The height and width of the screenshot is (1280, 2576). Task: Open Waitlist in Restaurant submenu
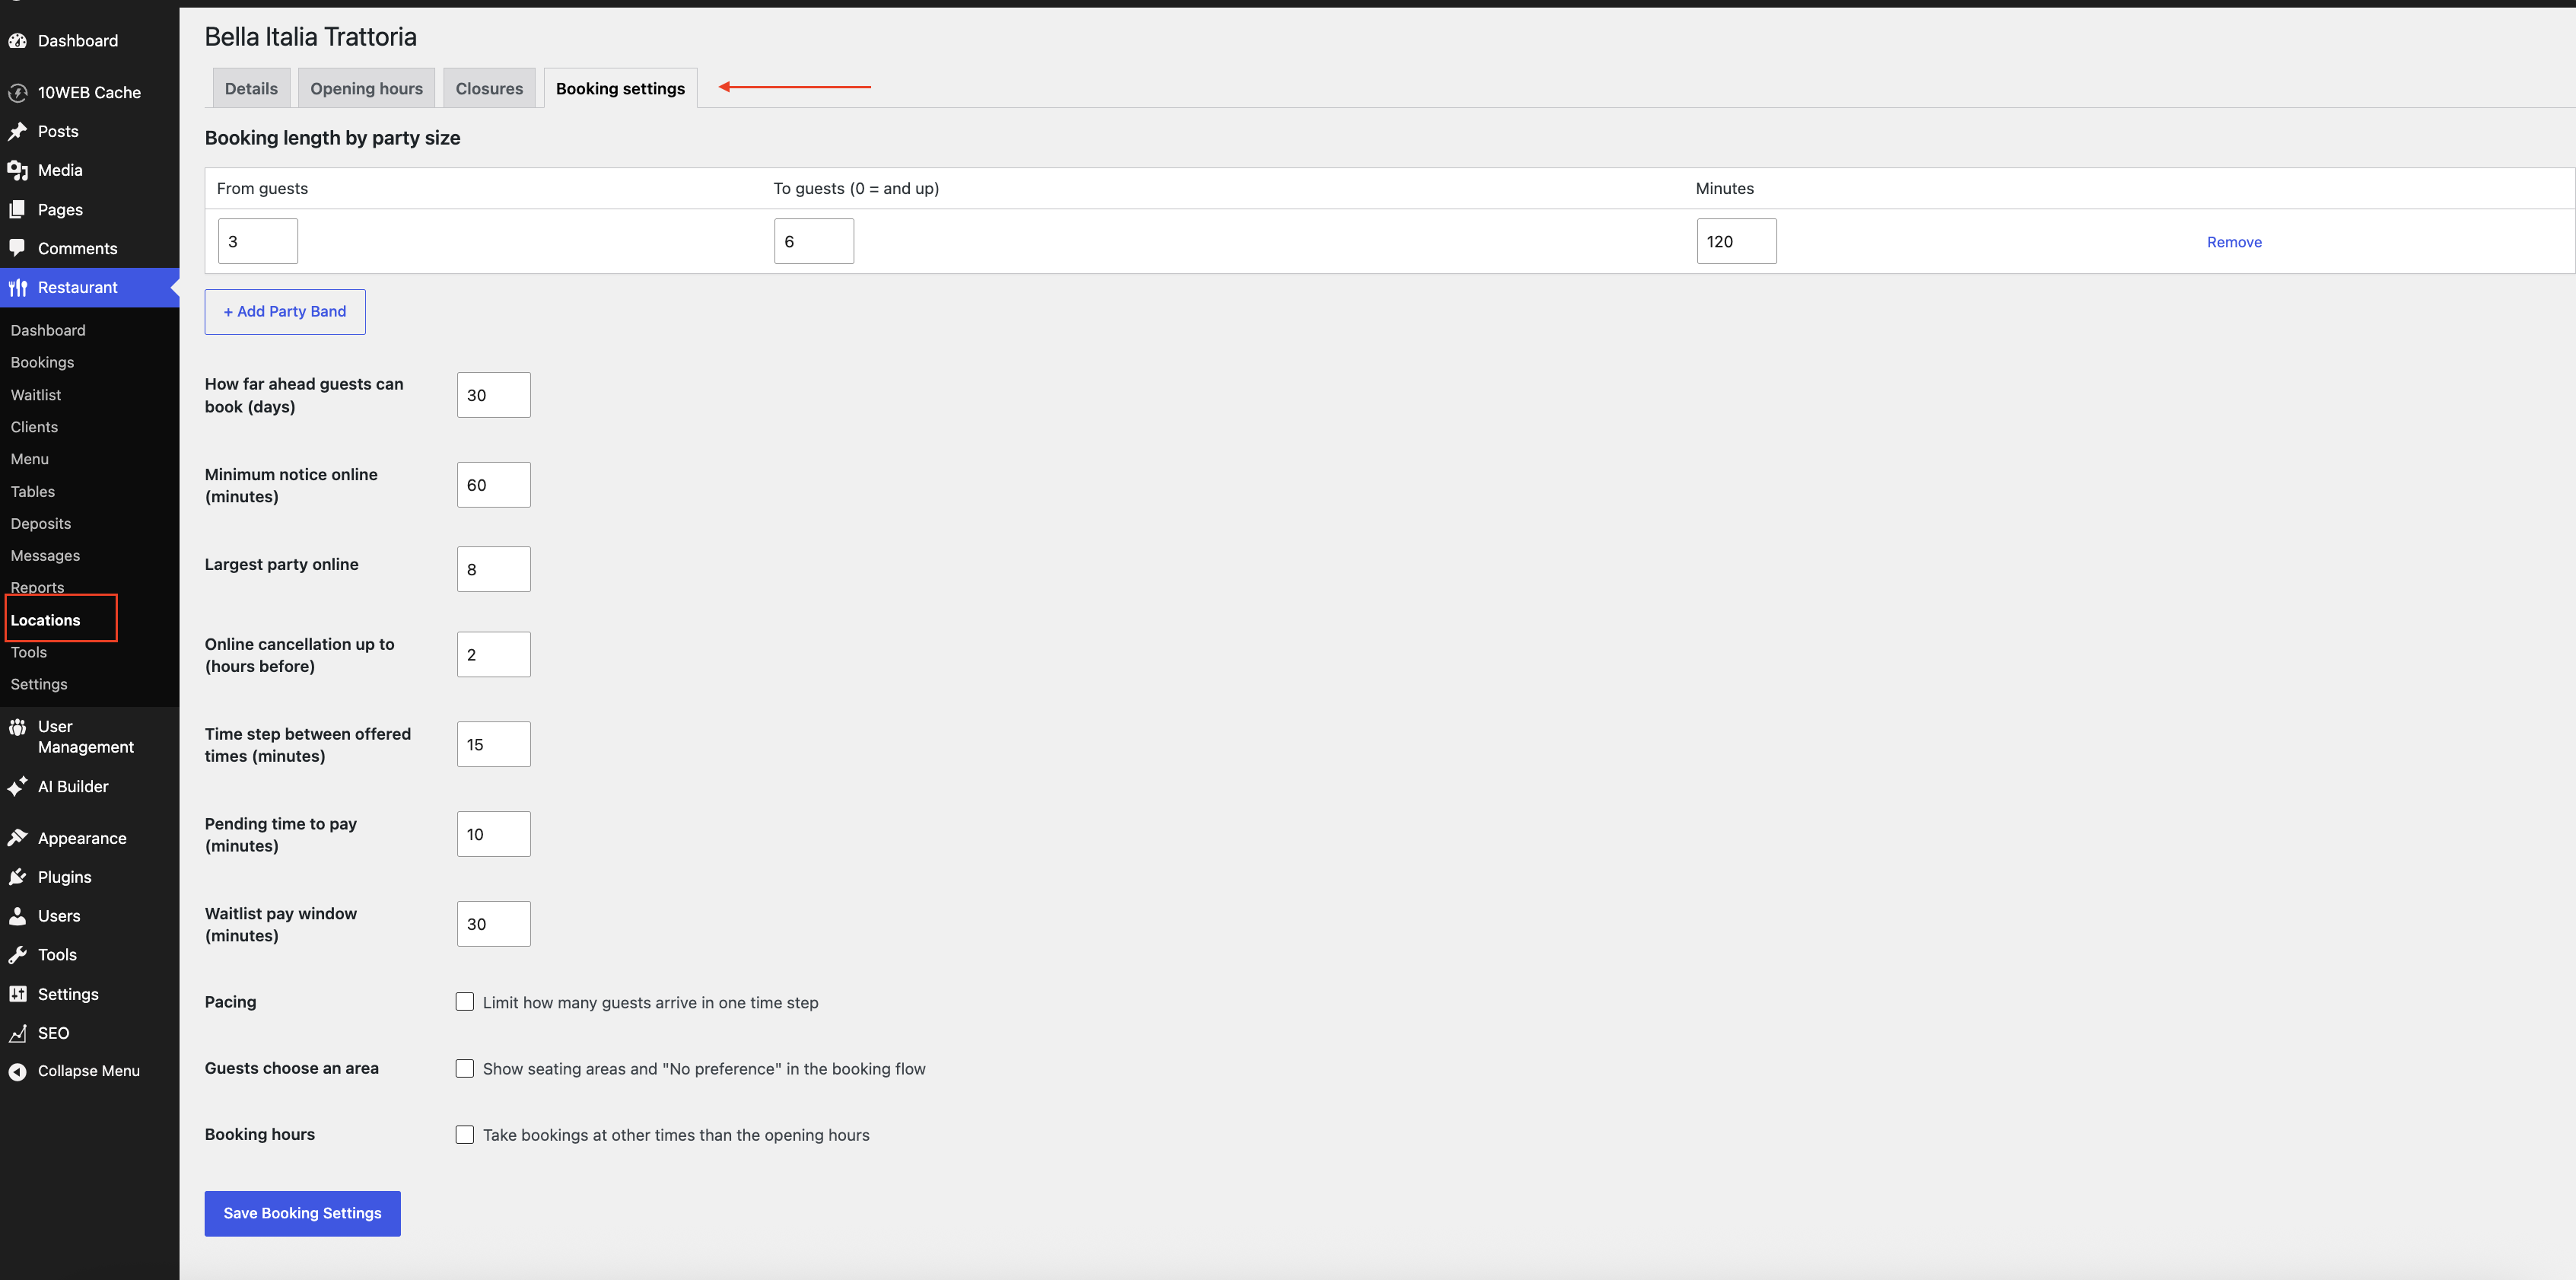click(36, 395)
